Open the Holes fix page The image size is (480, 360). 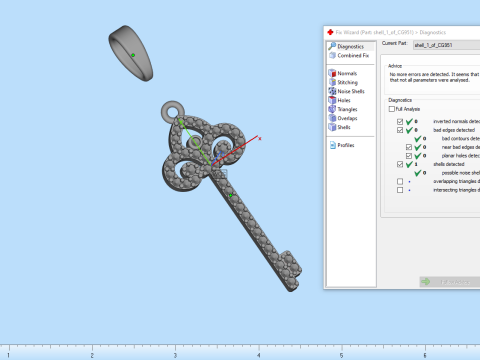click(339, 100)
